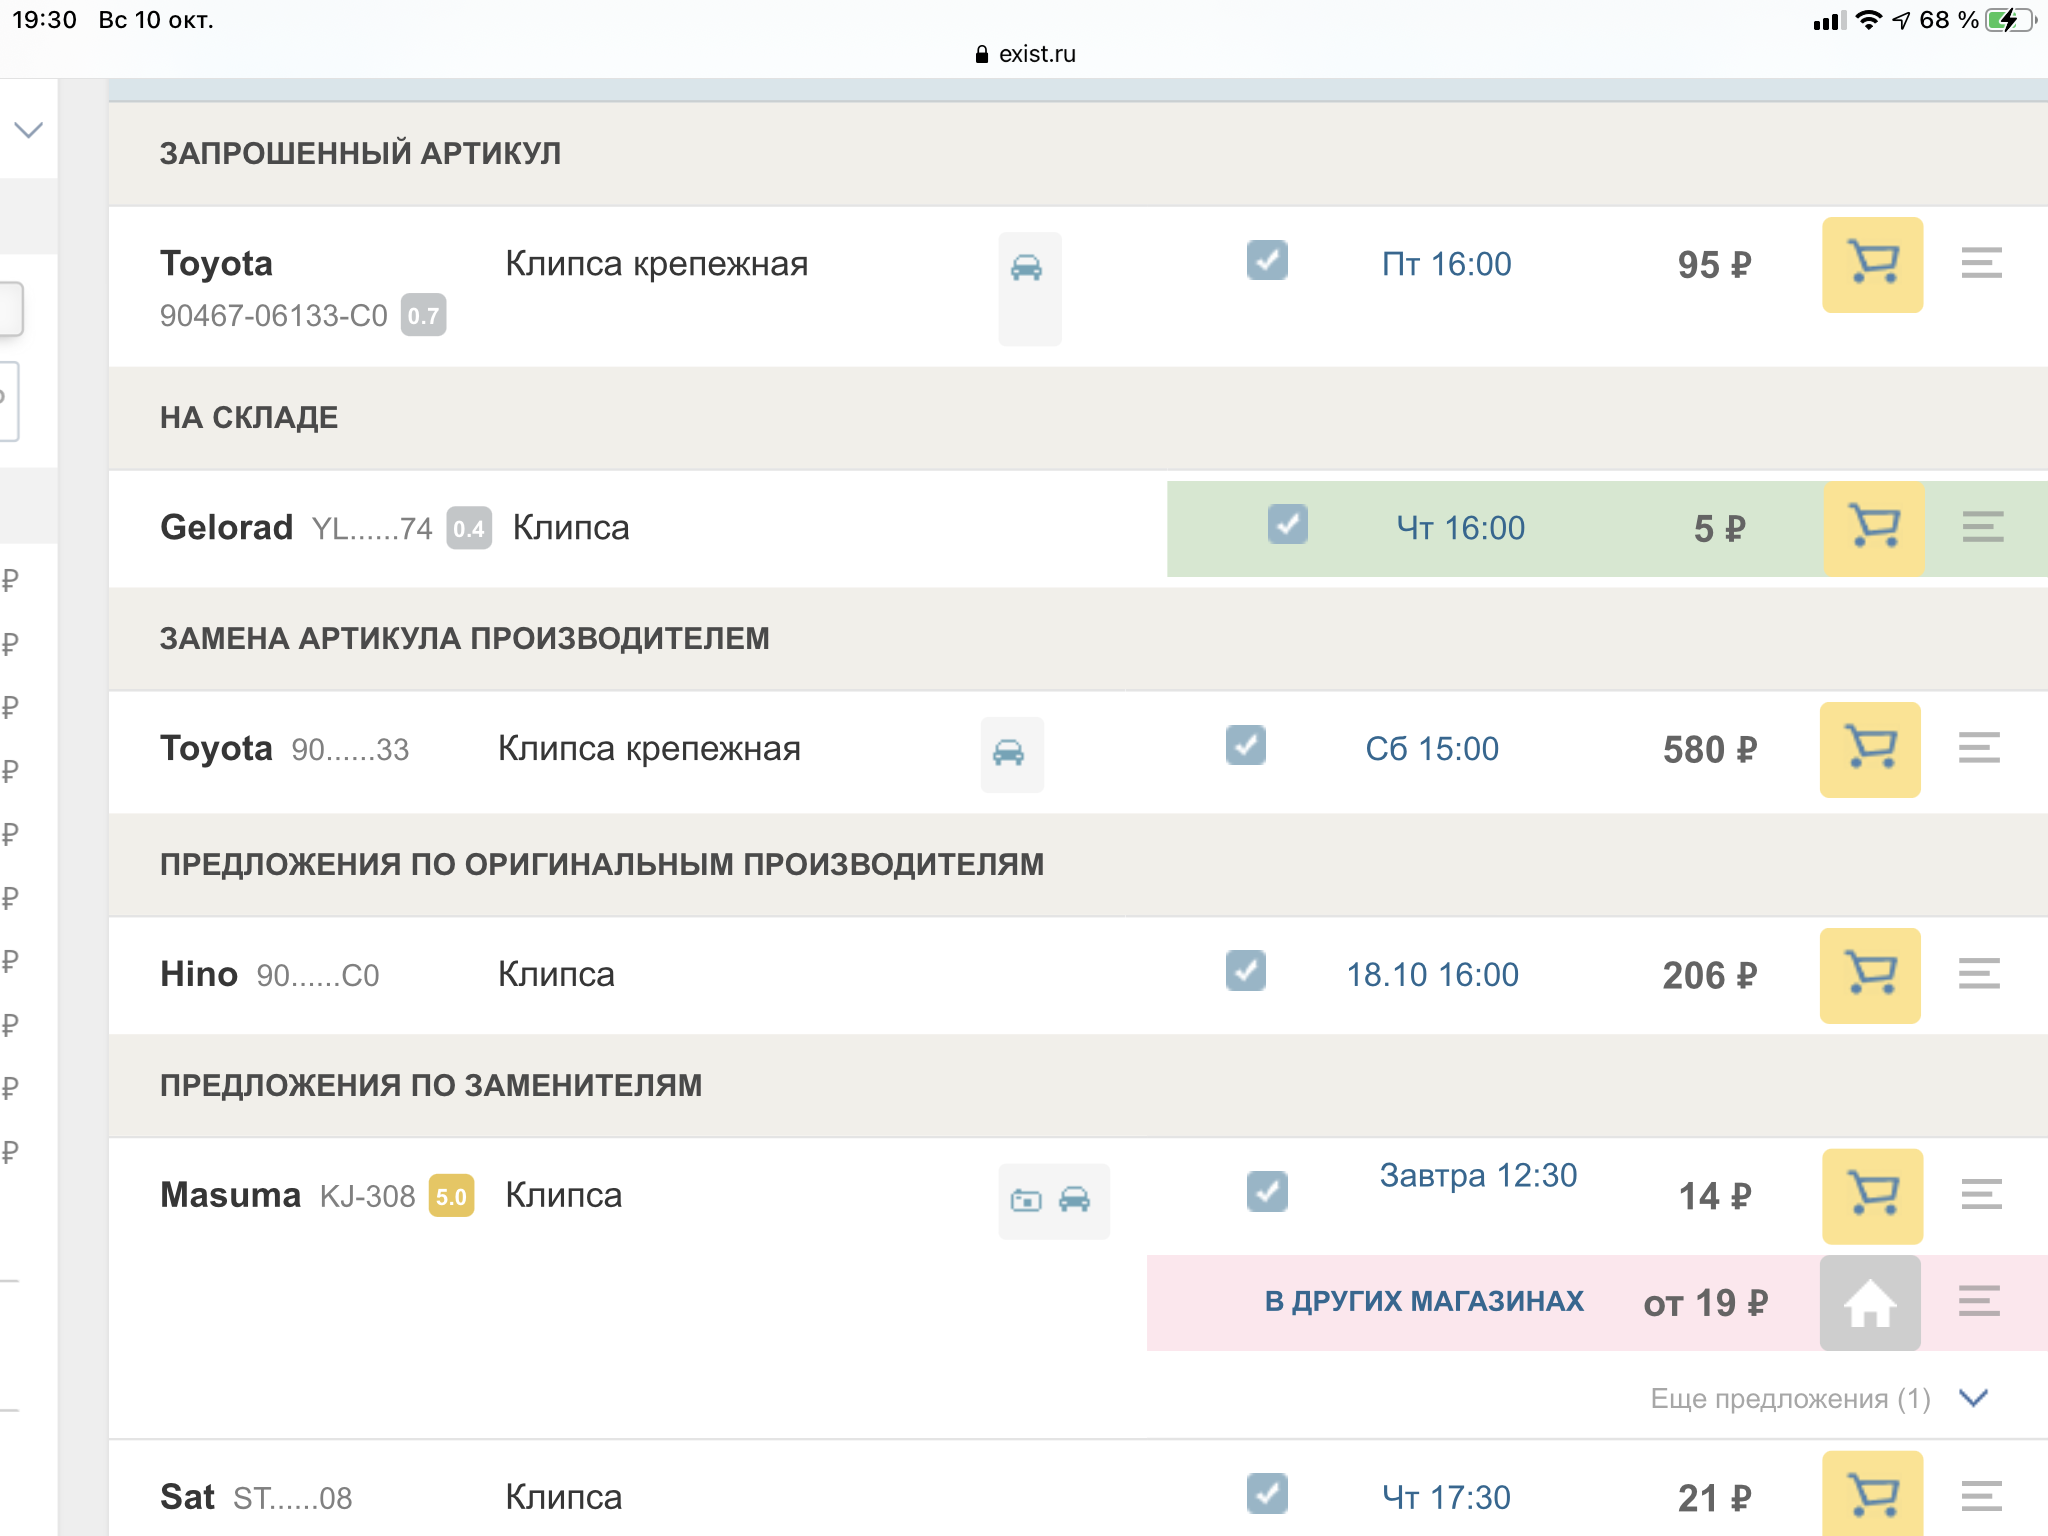Image resolution: width=2048 pixels, height=1536 pixels.
Task: Open options menu for Sat row
Action: click(1981, 1496)
